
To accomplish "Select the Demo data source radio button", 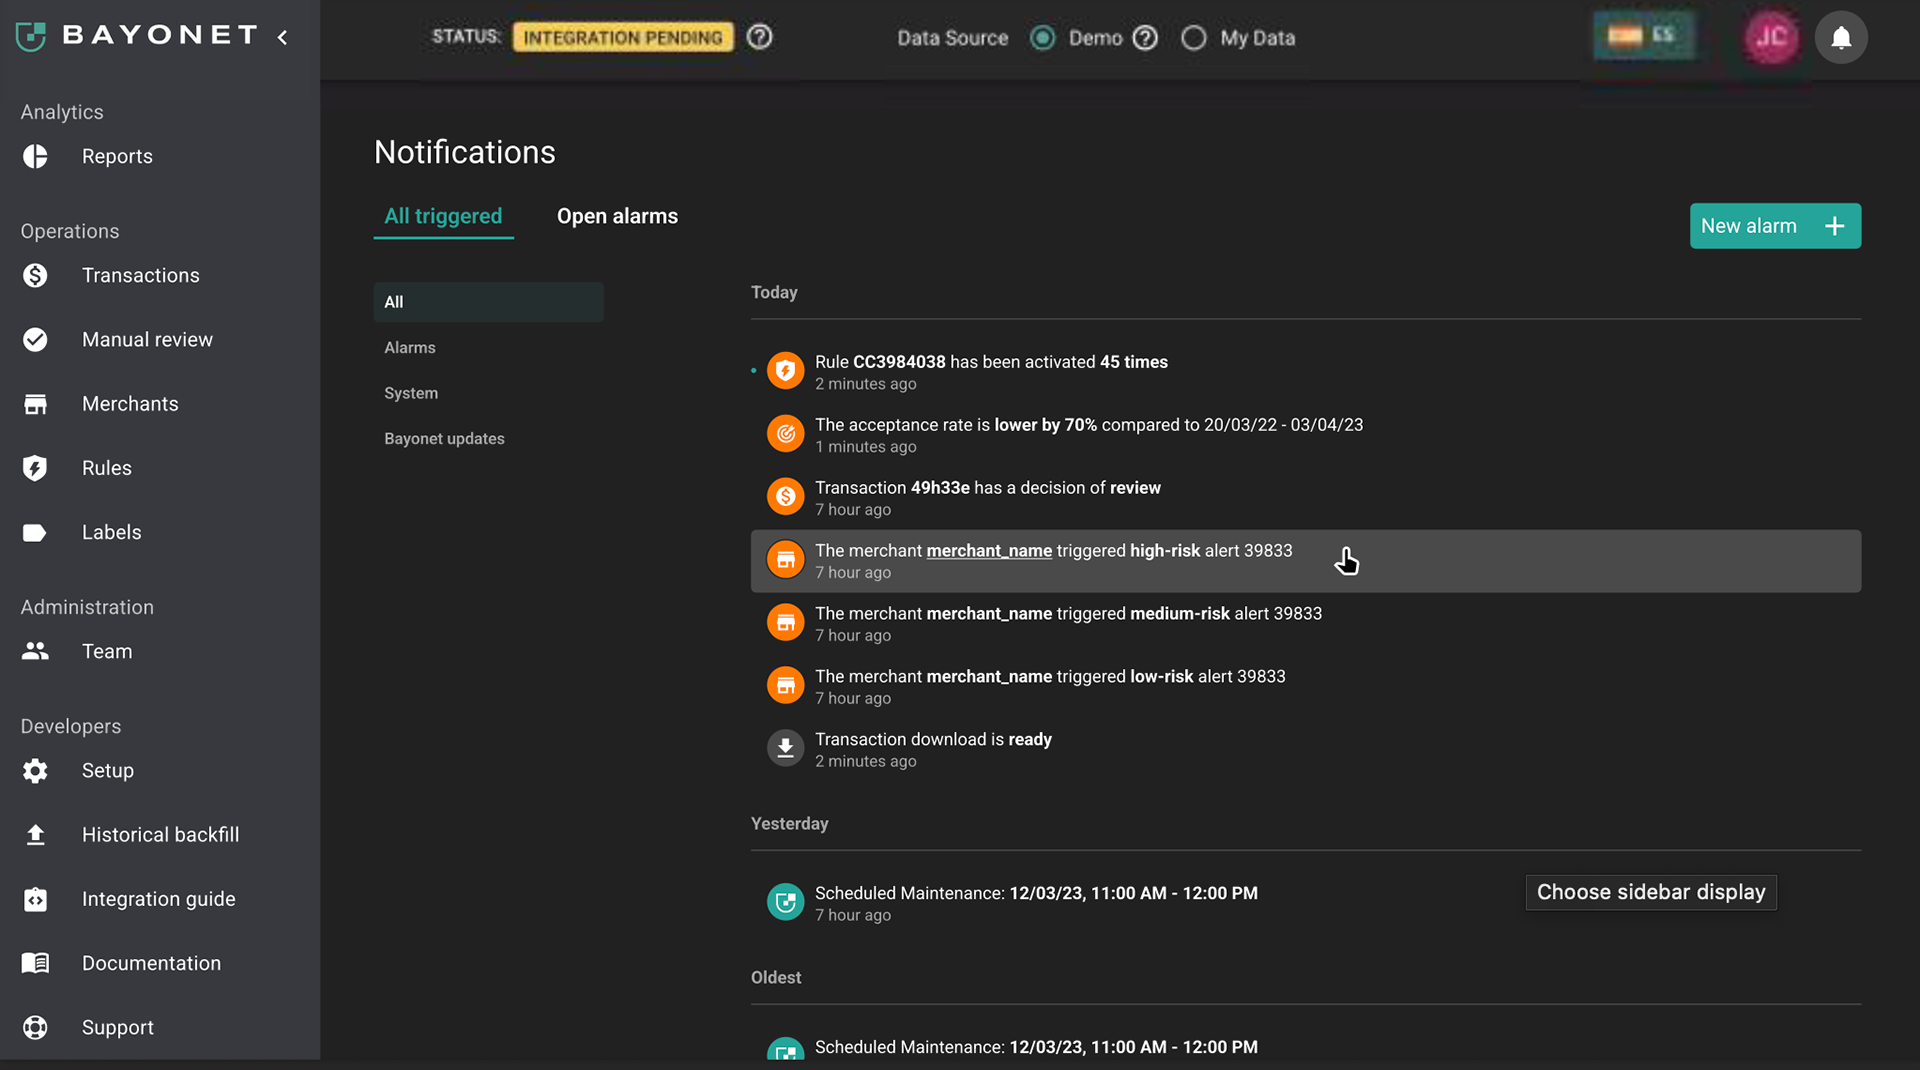I will (x=1042, y=38).
